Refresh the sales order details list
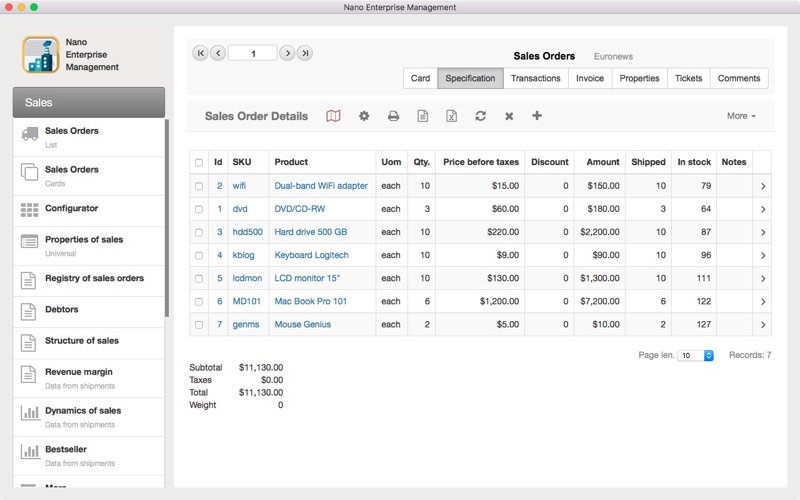 (481, 116)
